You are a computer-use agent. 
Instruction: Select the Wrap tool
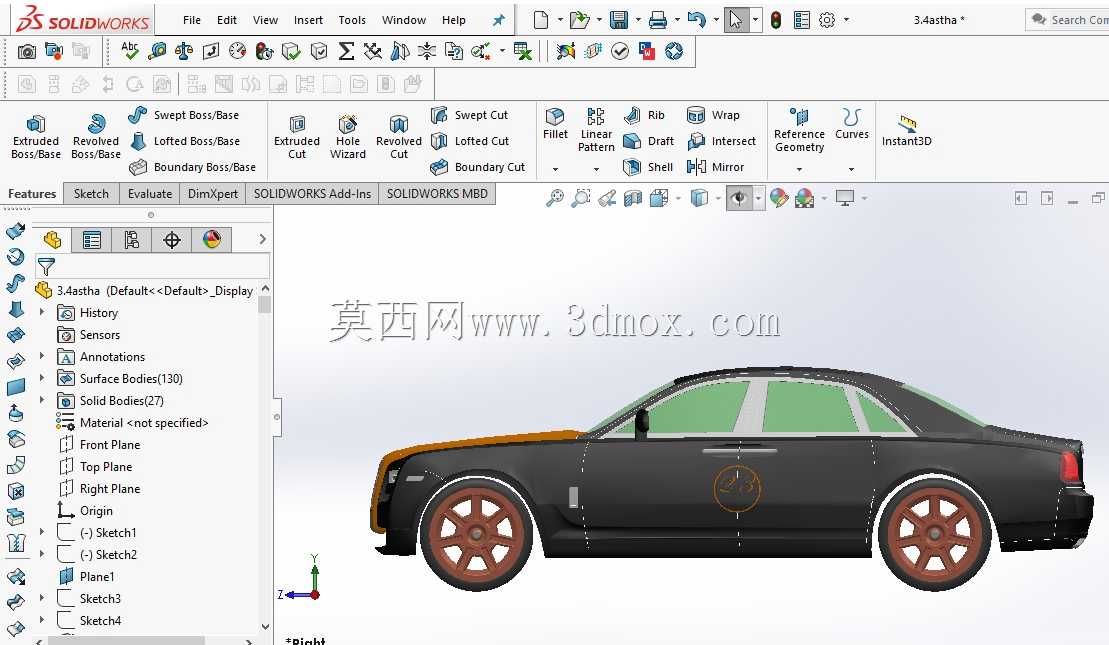(x=714, y=115)
